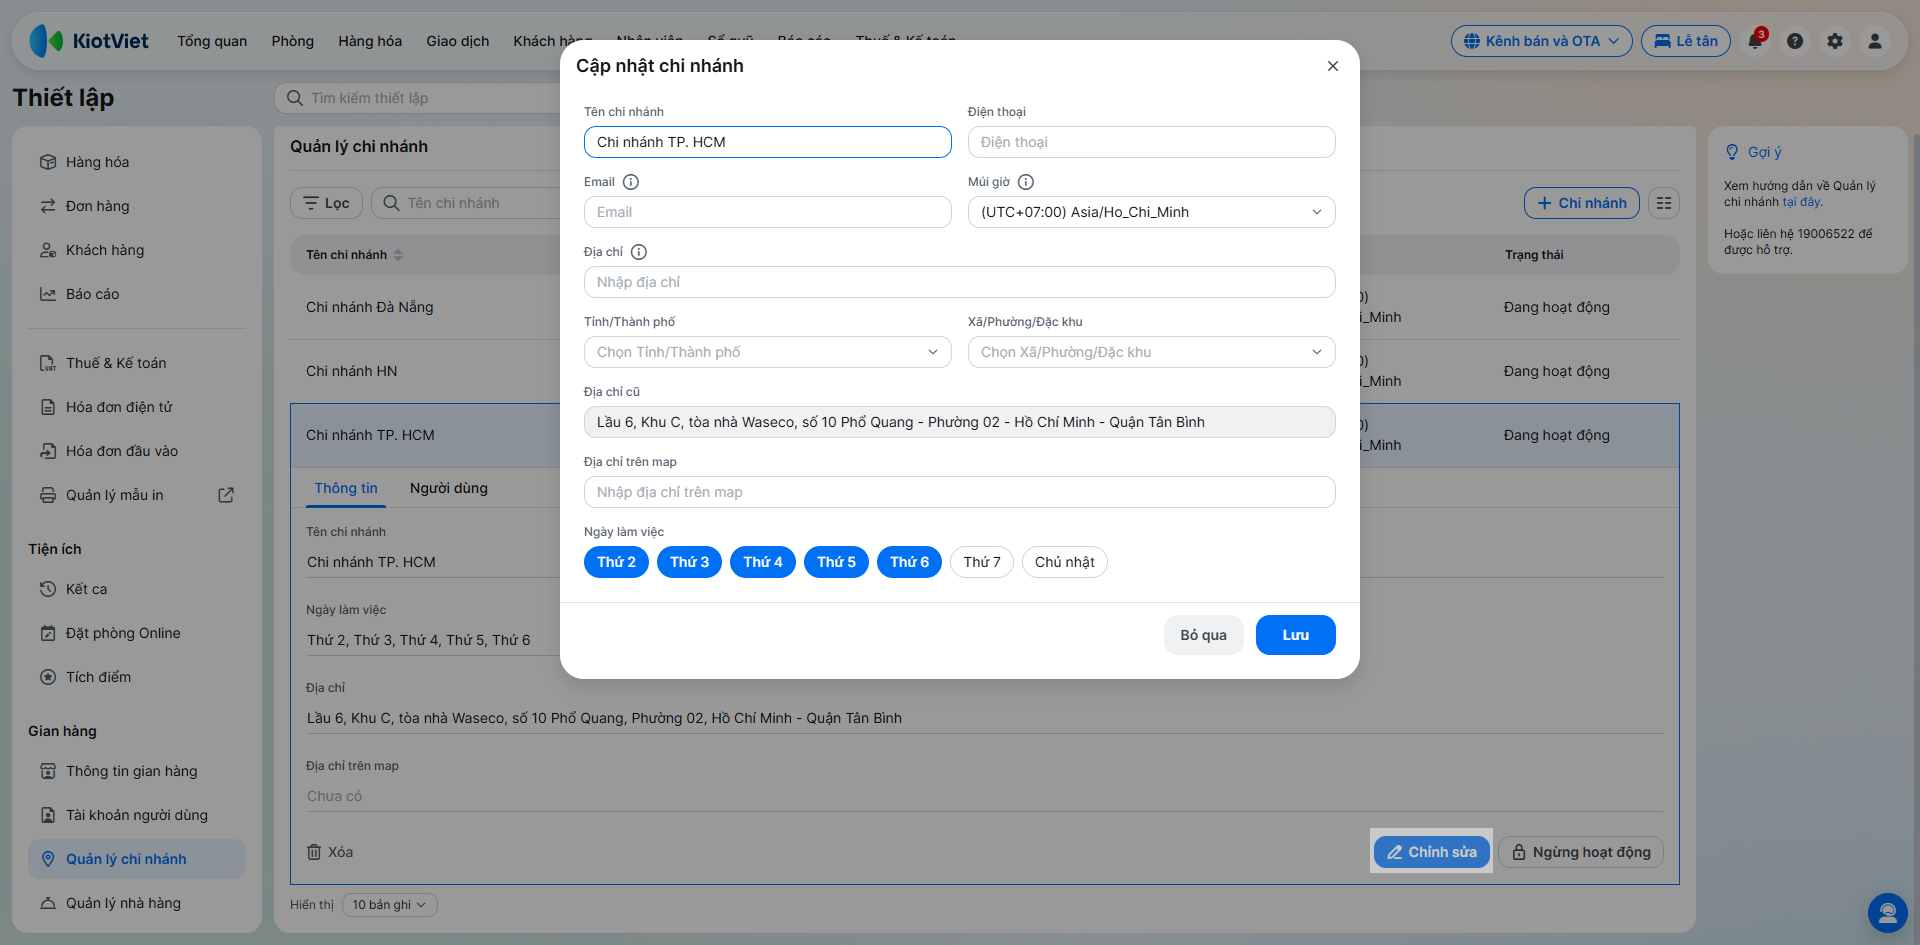Image resolution: width=1920 pixels, height=945 pixels.
Task: Toggle working day Thứ 3
Action: pyautogui.click(x=689, y=562)
